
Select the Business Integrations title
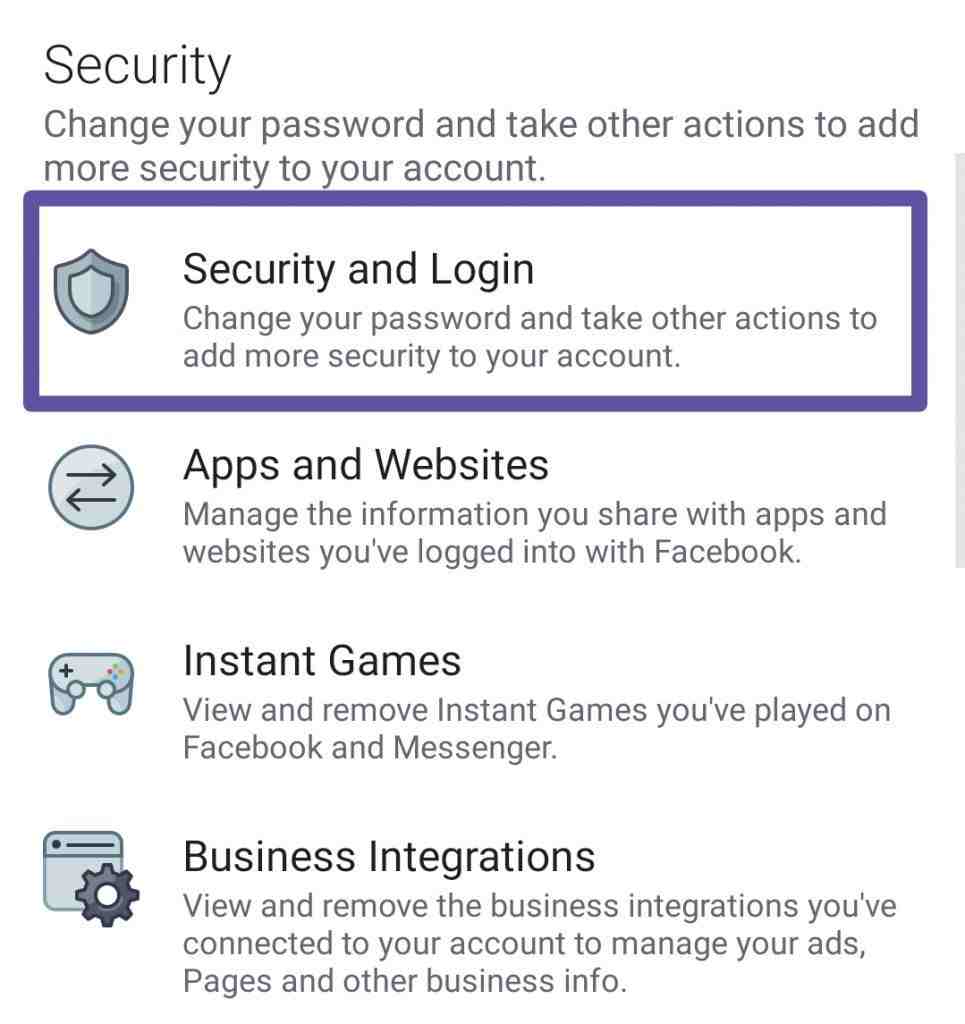pos(389,856)
